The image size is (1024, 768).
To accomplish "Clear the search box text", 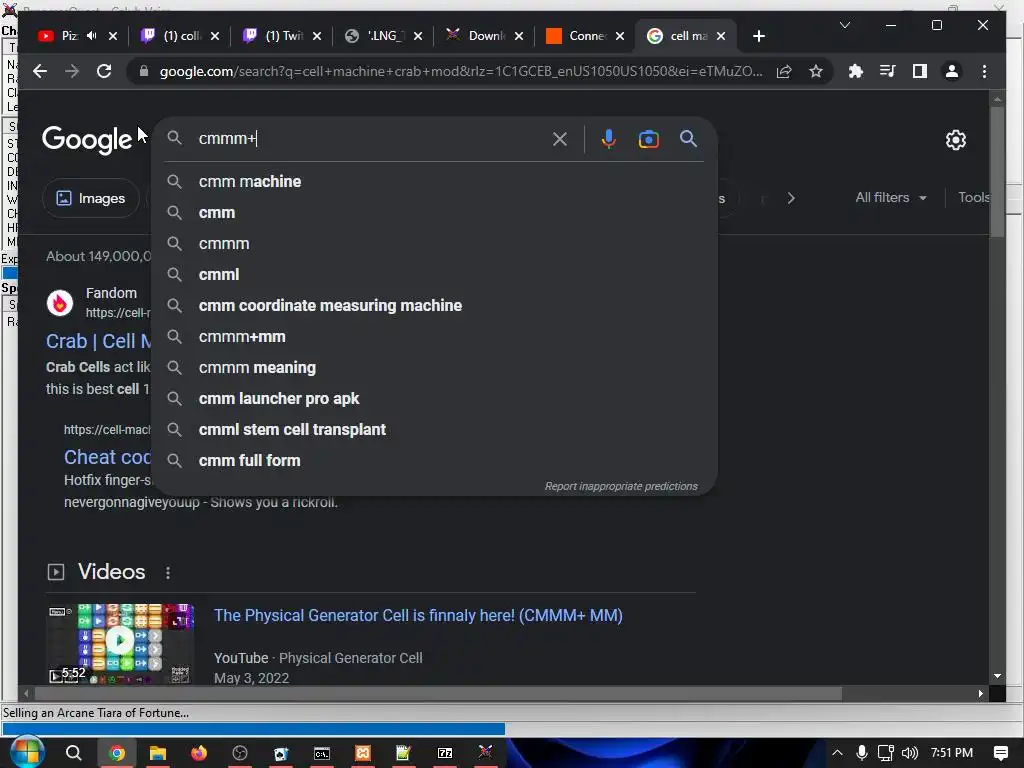I will click(x=560, y=139).
